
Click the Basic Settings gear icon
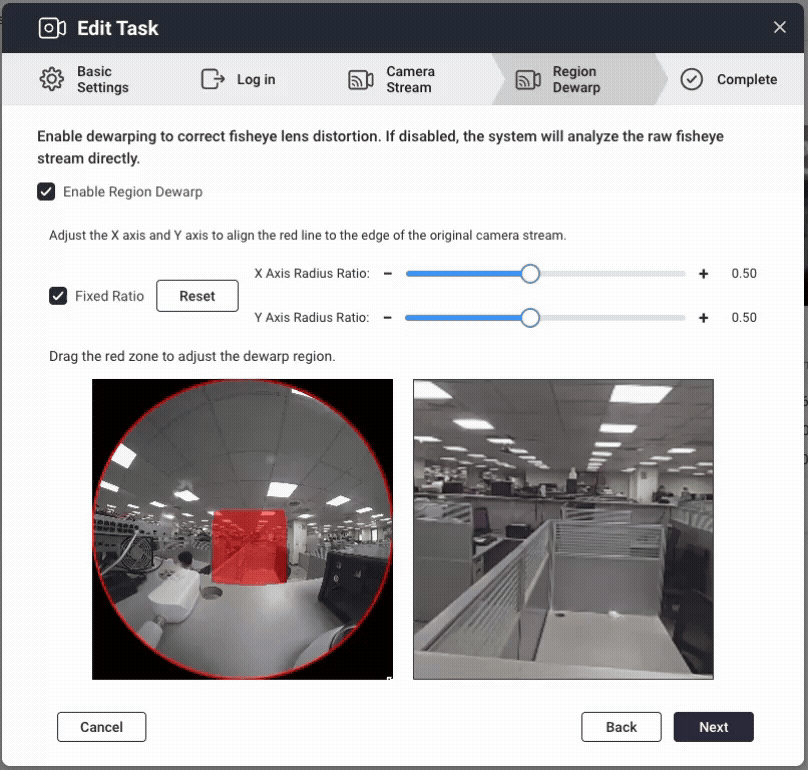pos(52,79)
